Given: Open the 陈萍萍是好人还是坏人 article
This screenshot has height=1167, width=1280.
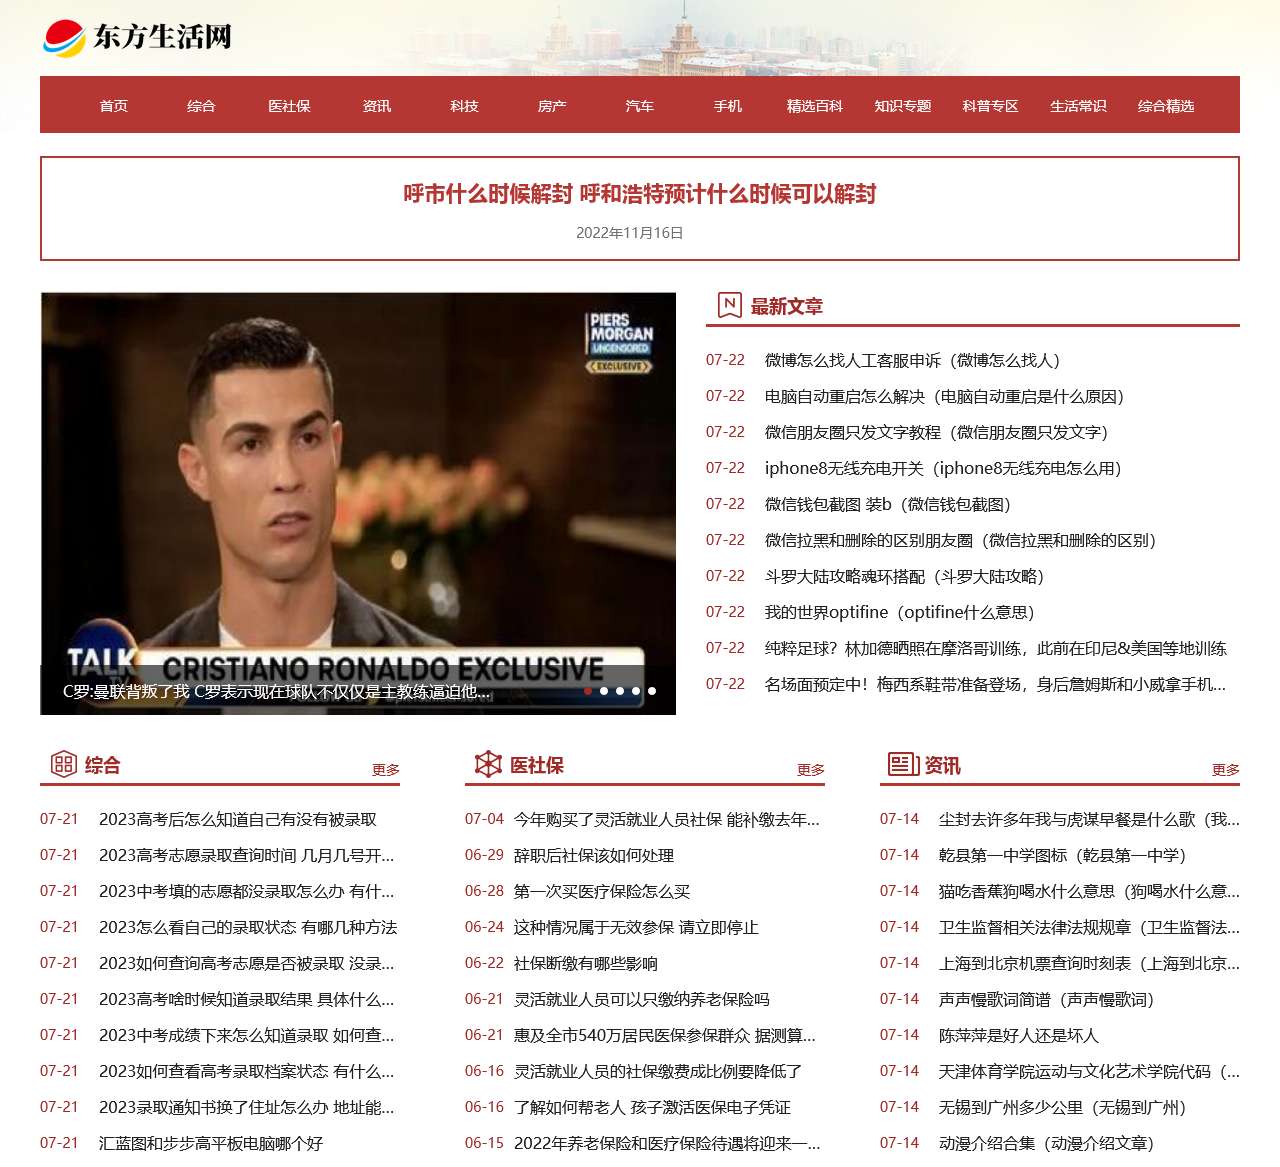Looking at the screenshot, I should tap(1018, 1036).
